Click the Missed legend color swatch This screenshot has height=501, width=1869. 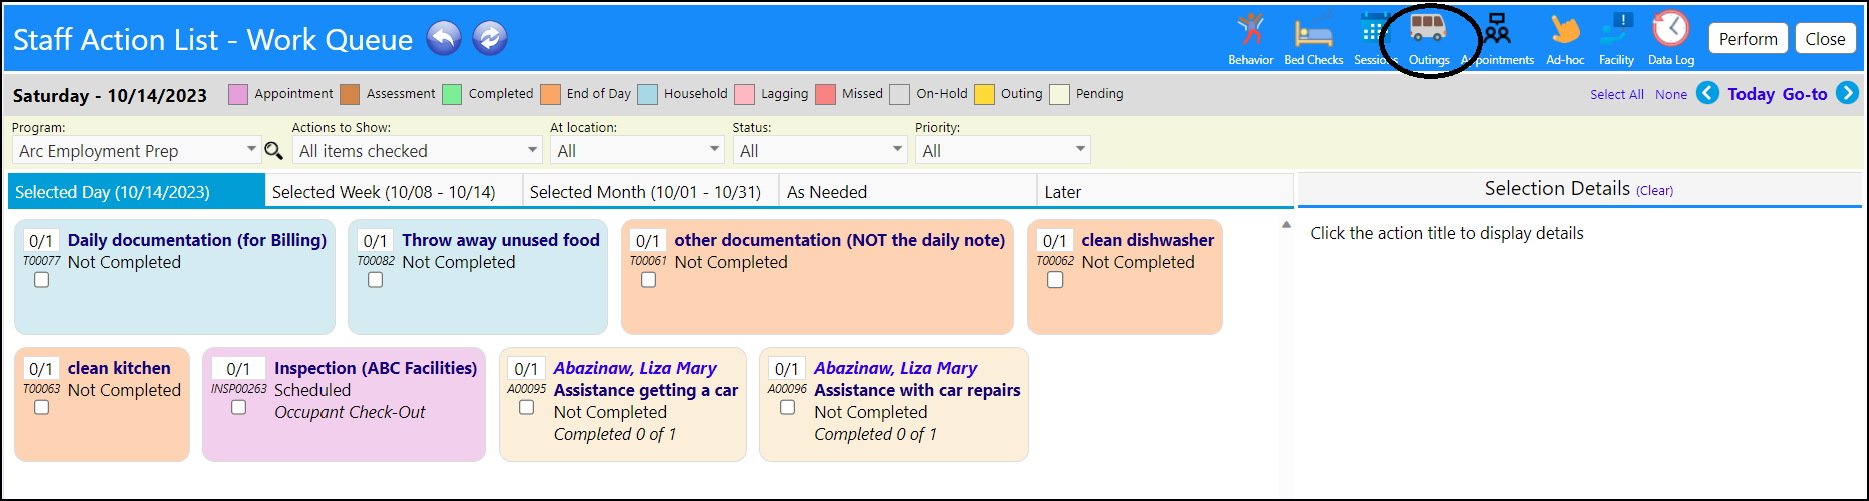tap(825, 94)
